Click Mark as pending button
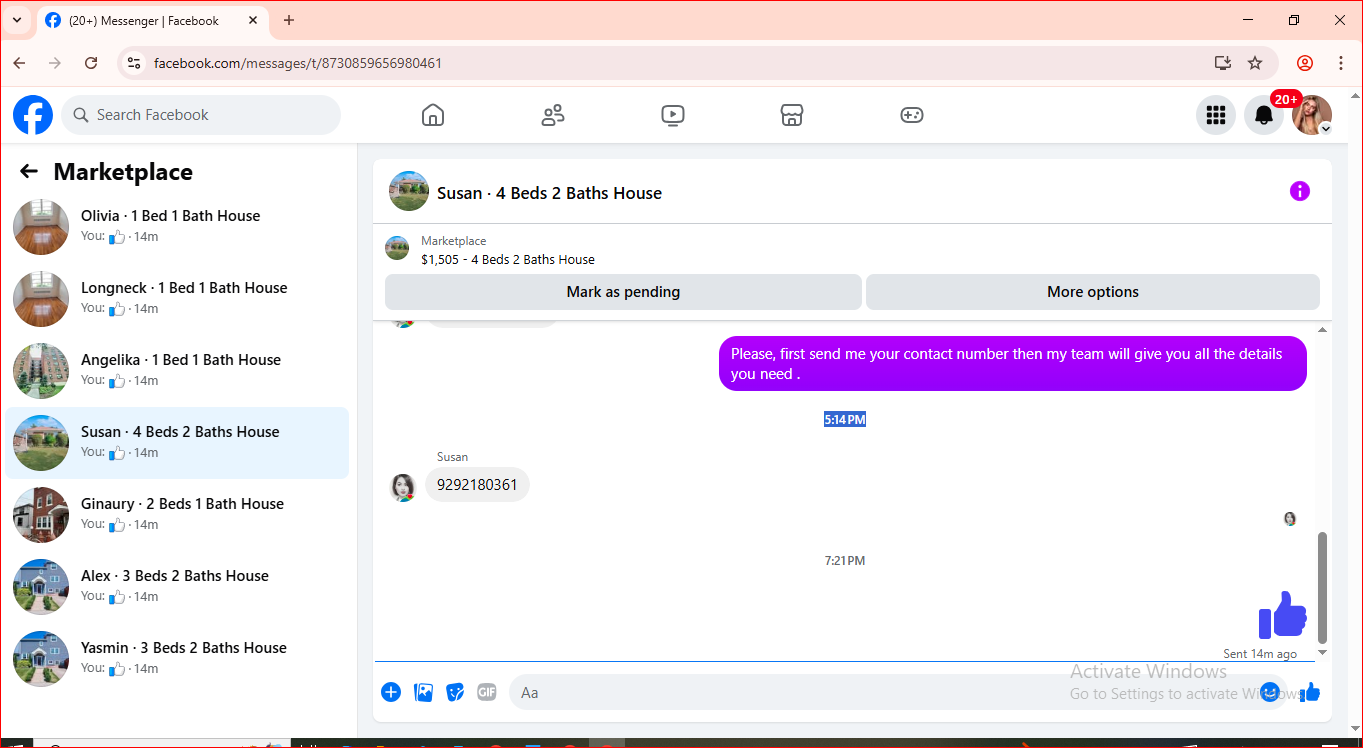The height and width of the screenshot is (748, 1363). pos(623,292)
